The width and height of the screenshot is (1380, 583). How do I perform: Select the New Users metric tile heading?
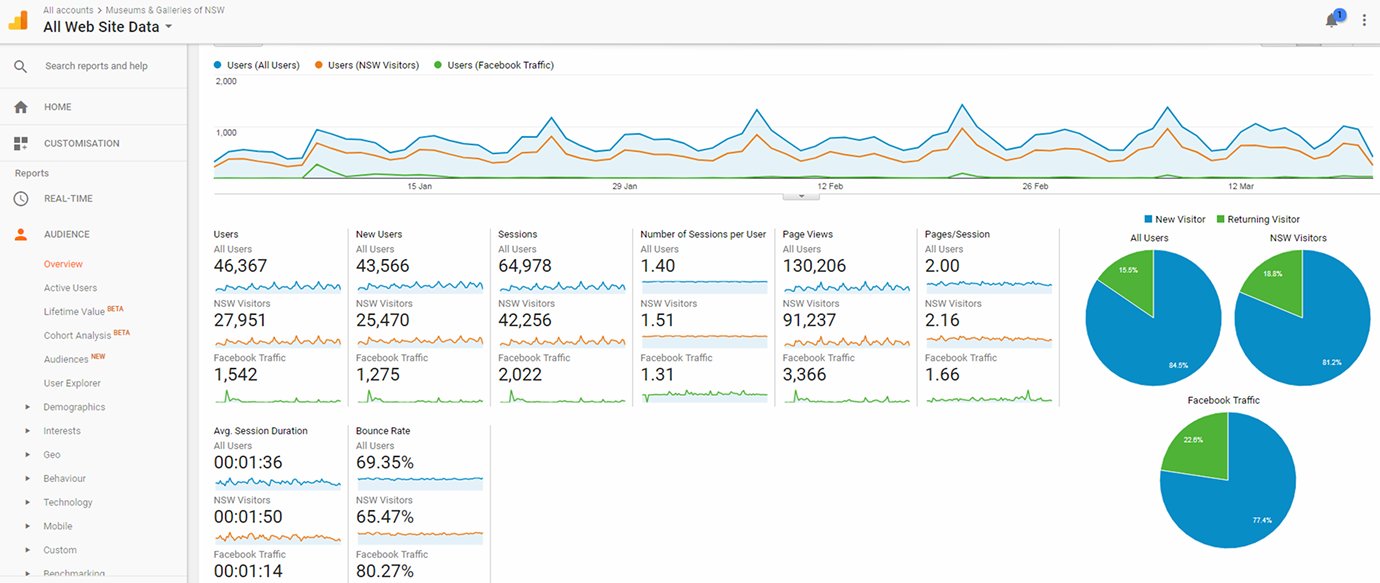pyautogui.click(x=378, y=234)
